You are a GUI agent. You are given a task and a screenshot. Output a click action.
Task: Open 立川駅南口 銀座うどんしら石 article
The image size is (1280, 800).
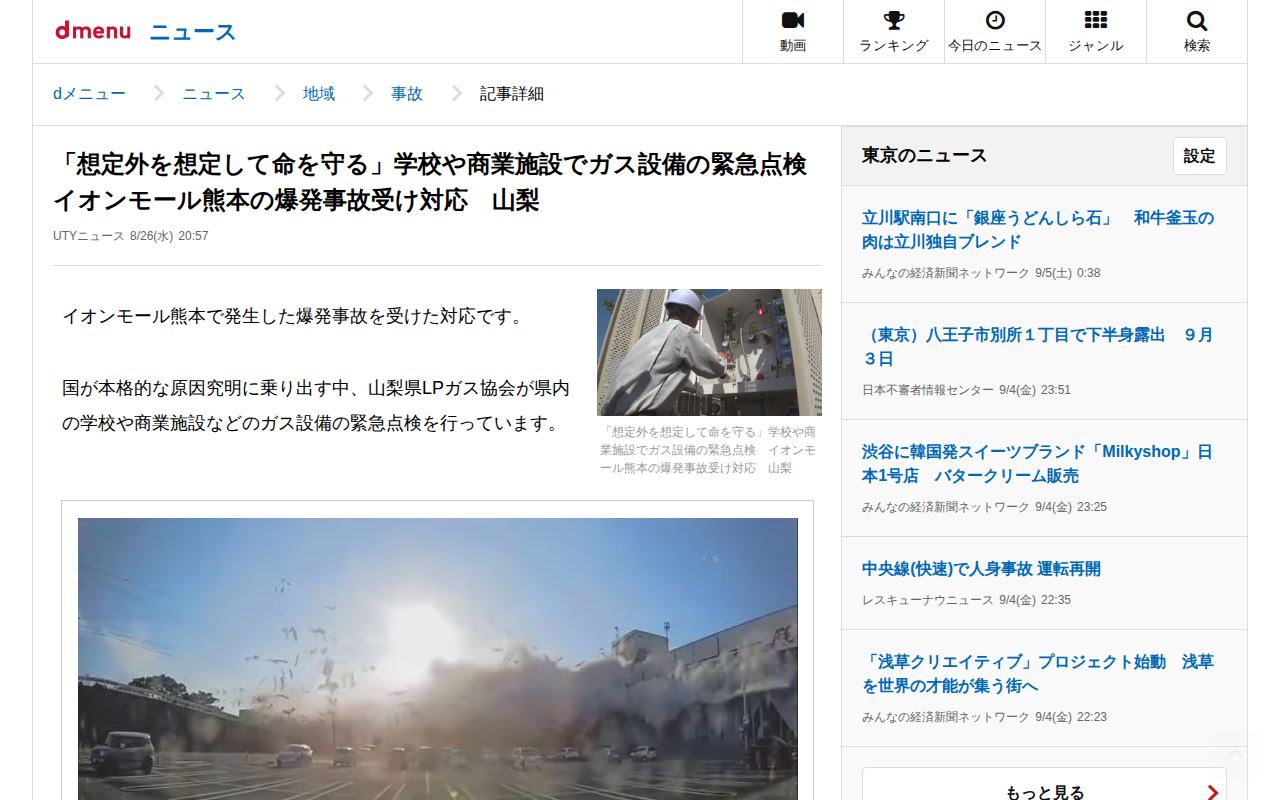[x=1038, y=230]
